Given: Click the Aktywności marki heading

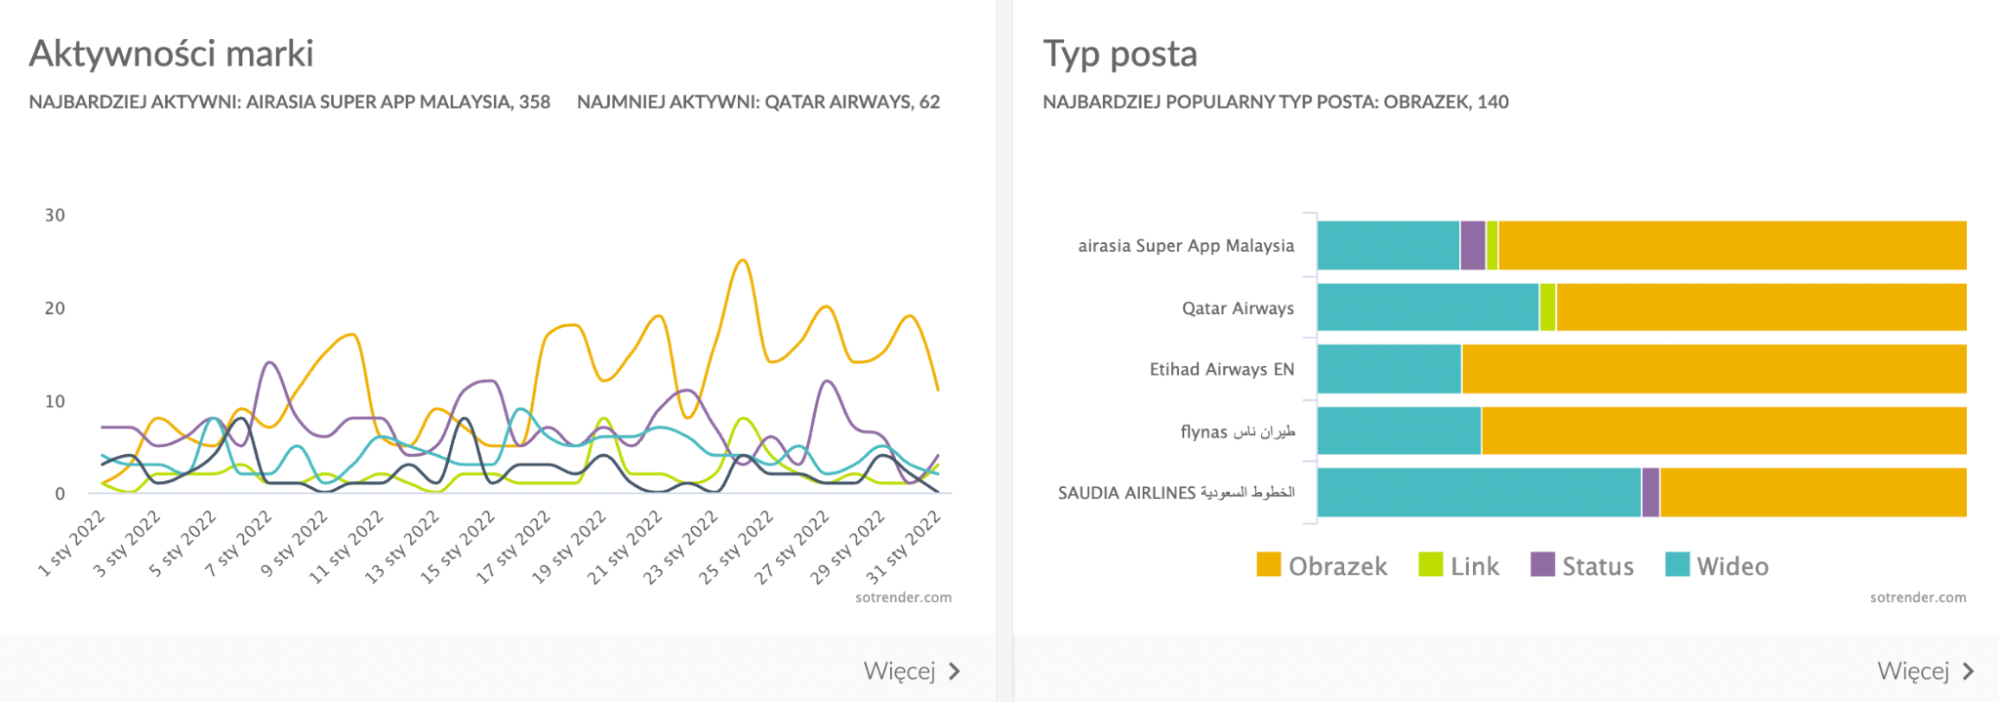Looking at the screenshot, I should click(x=171, y=54).
